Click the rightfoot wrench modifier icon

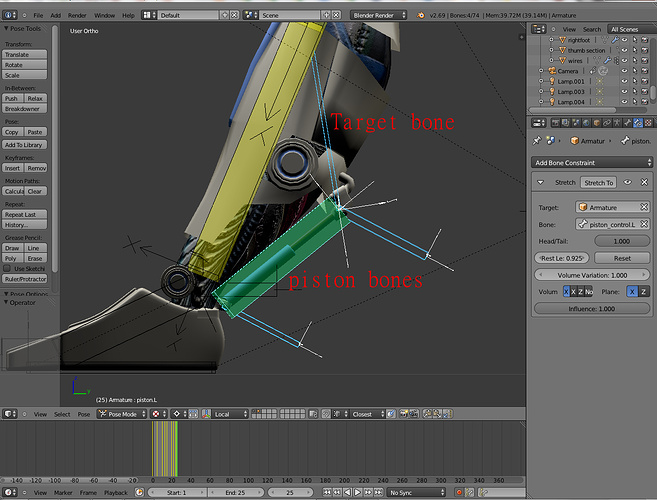(615, 40)
